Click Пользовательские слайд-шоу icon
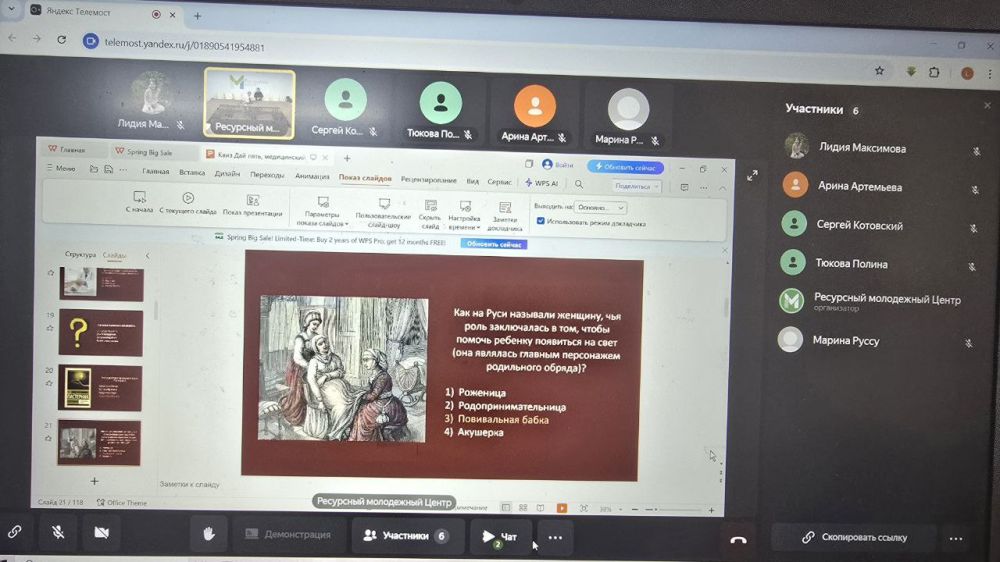1000x562 pixels. pyautogui.click(x=383, y=213)
